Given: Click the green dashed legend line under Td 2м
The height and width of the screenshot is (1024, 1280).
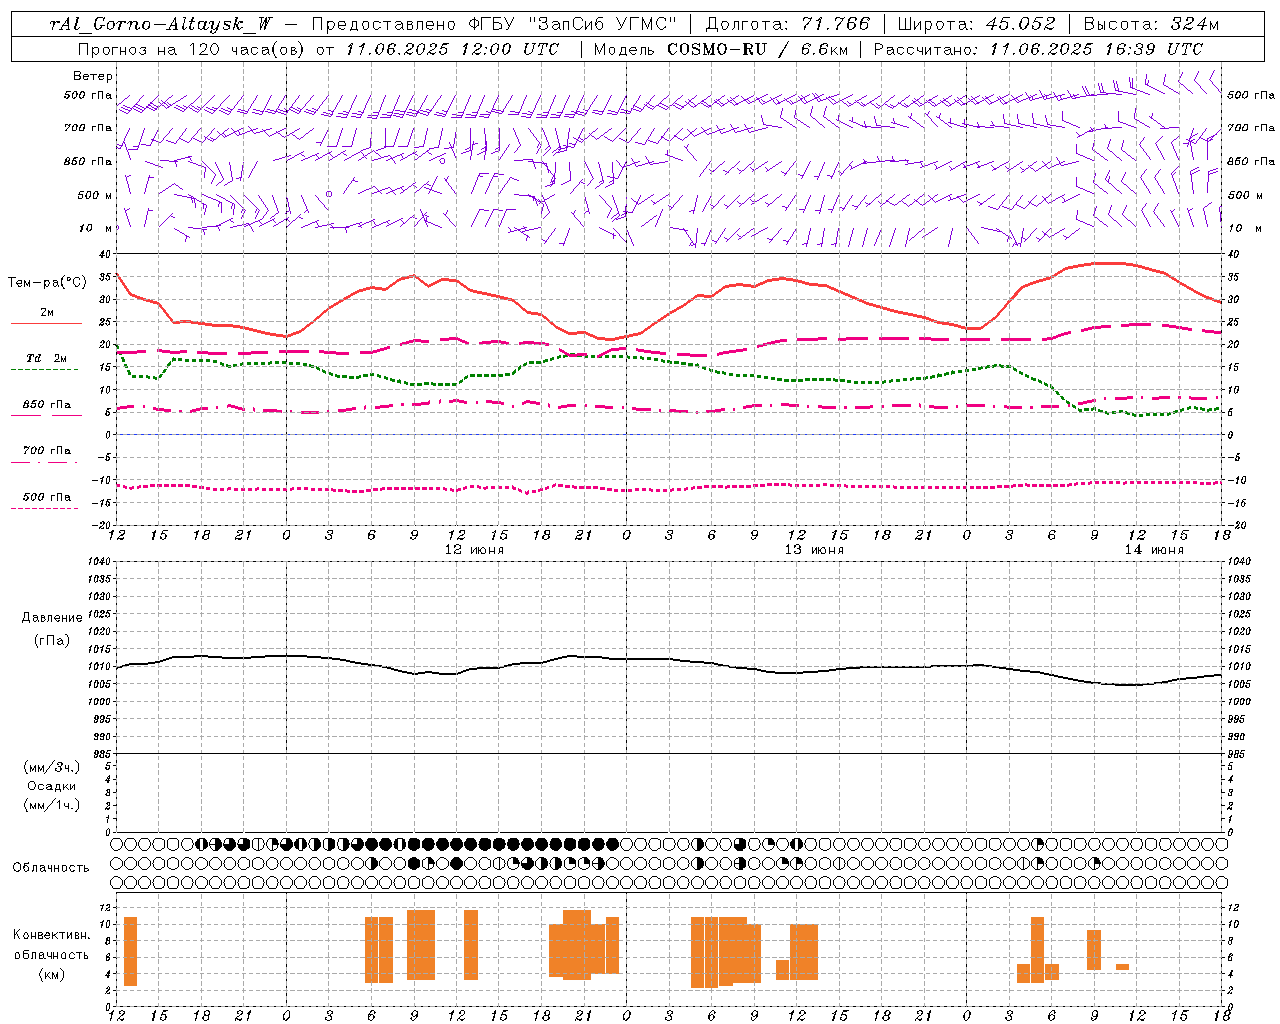Looking at the screenshot, I should coord(46,370).
